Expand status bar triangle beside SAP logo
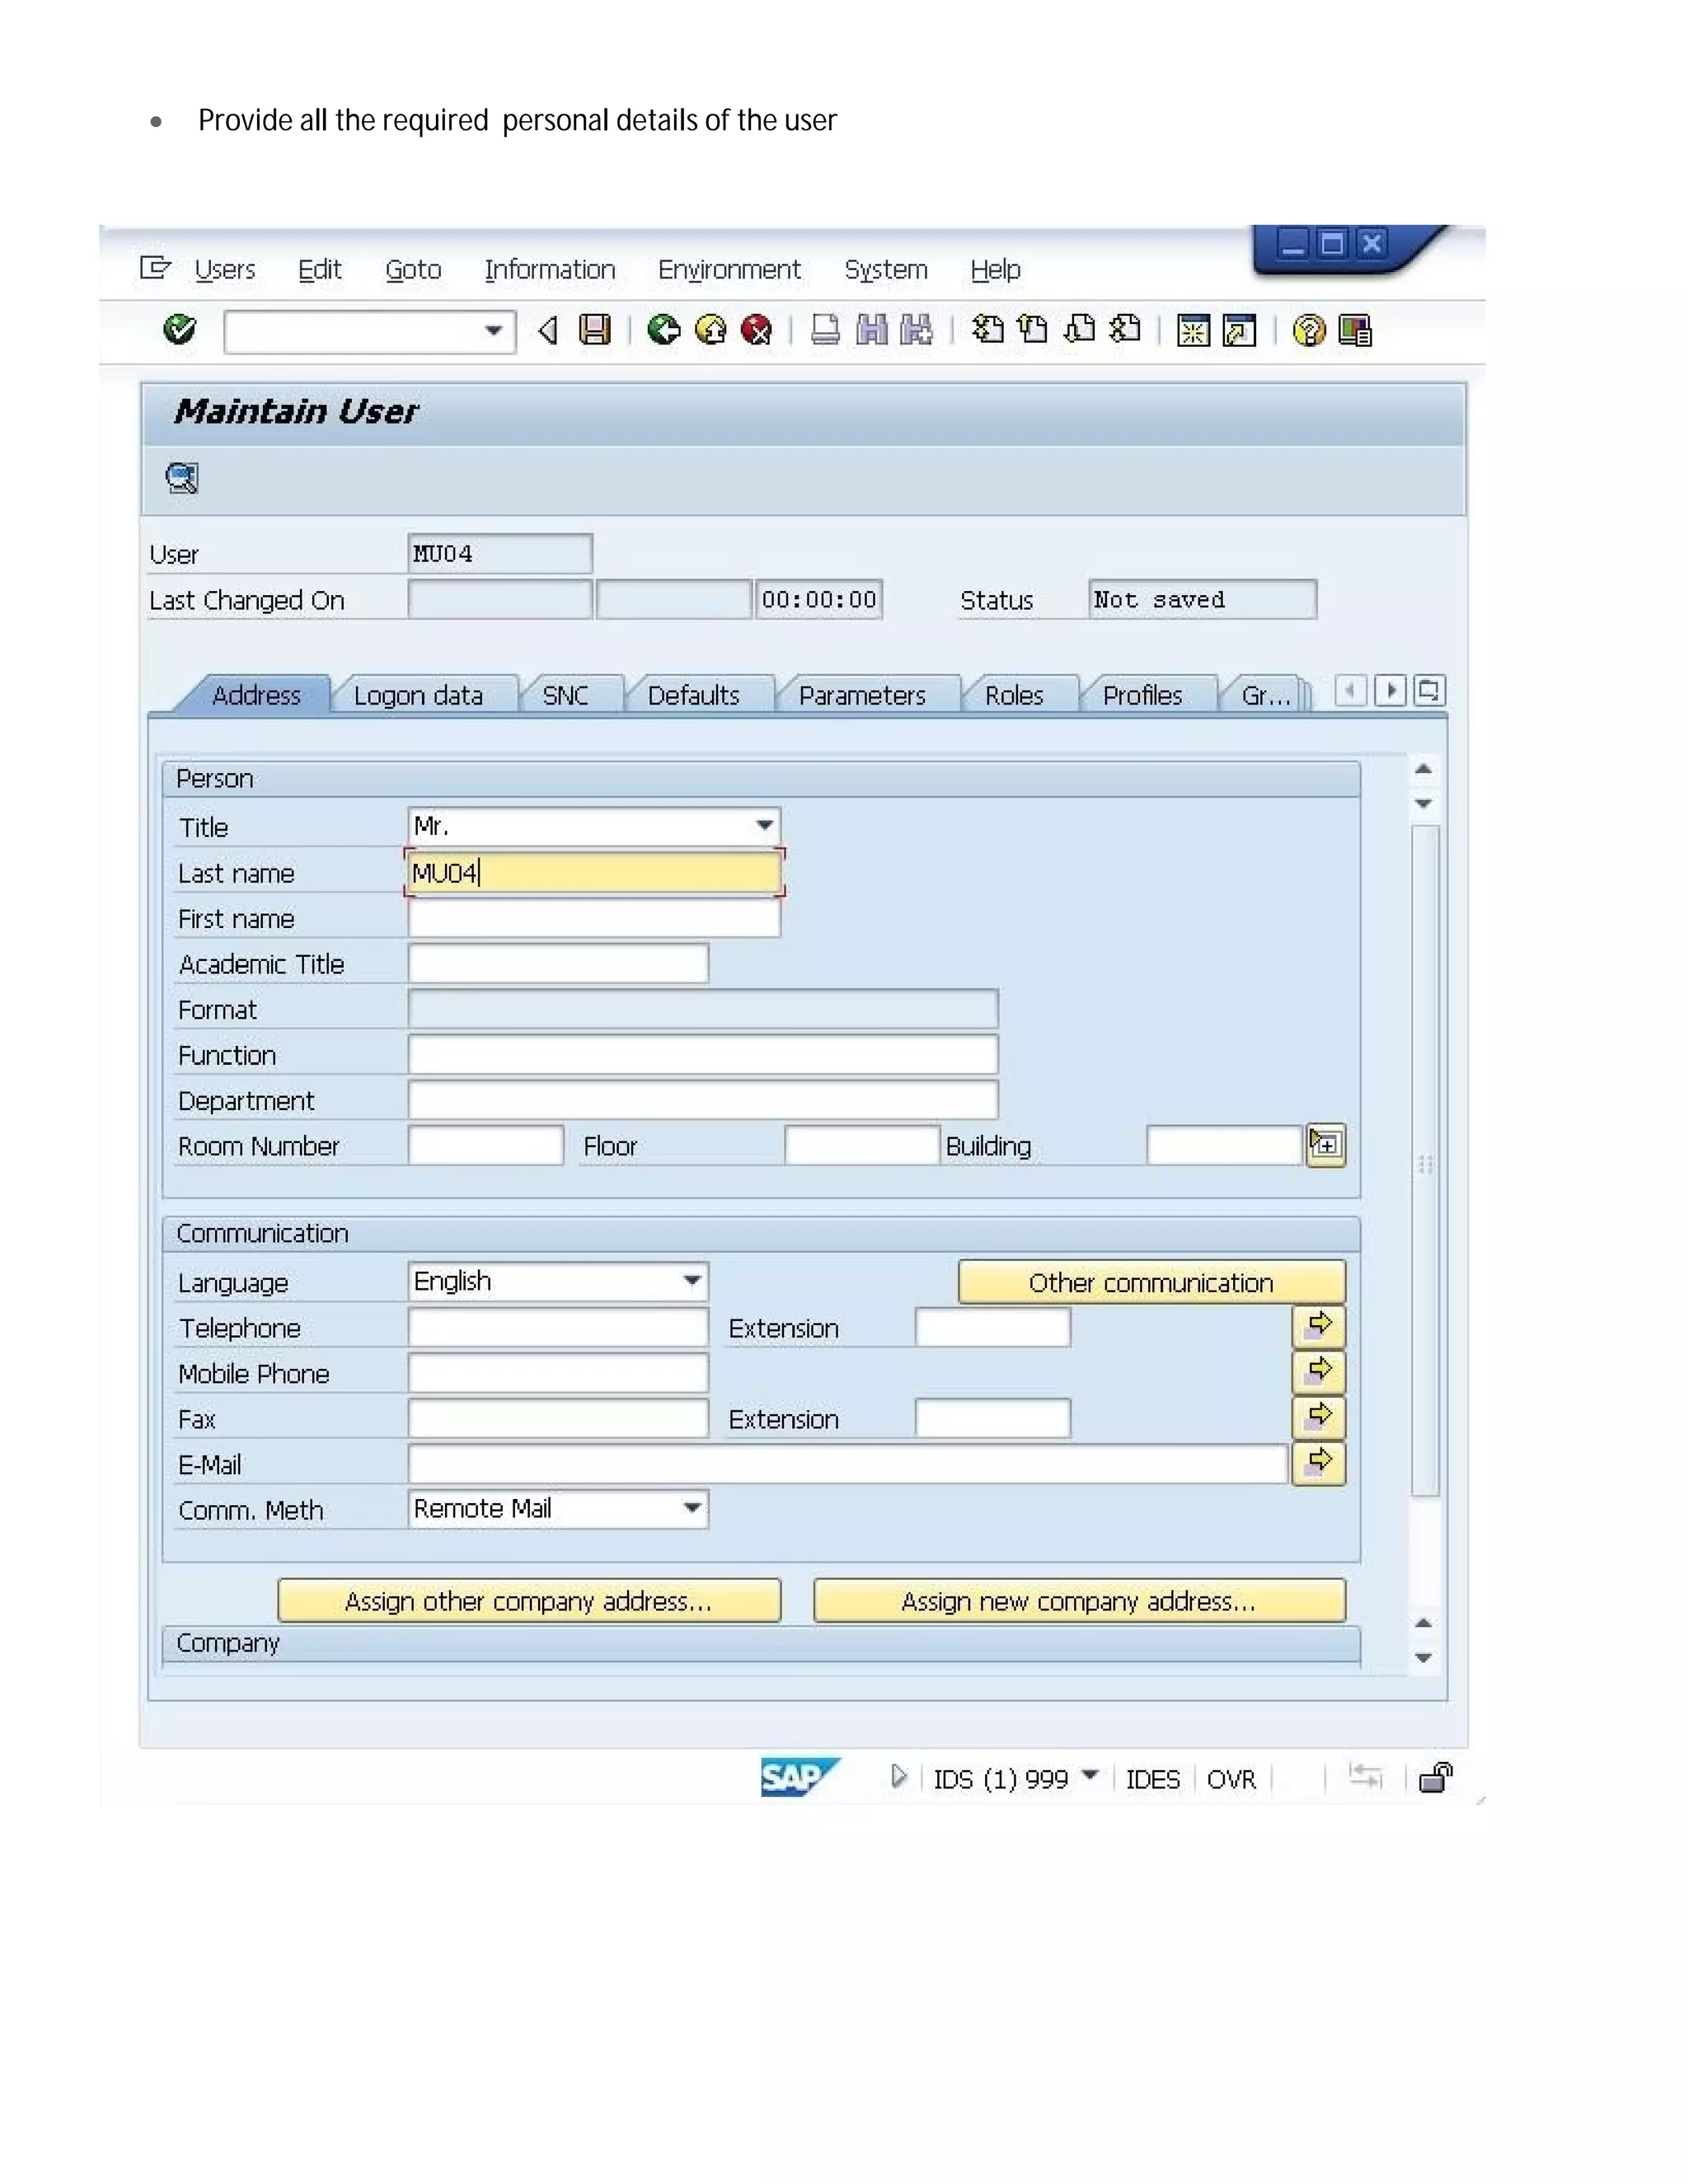The image size is (1688, 2184). [898, 1776]
